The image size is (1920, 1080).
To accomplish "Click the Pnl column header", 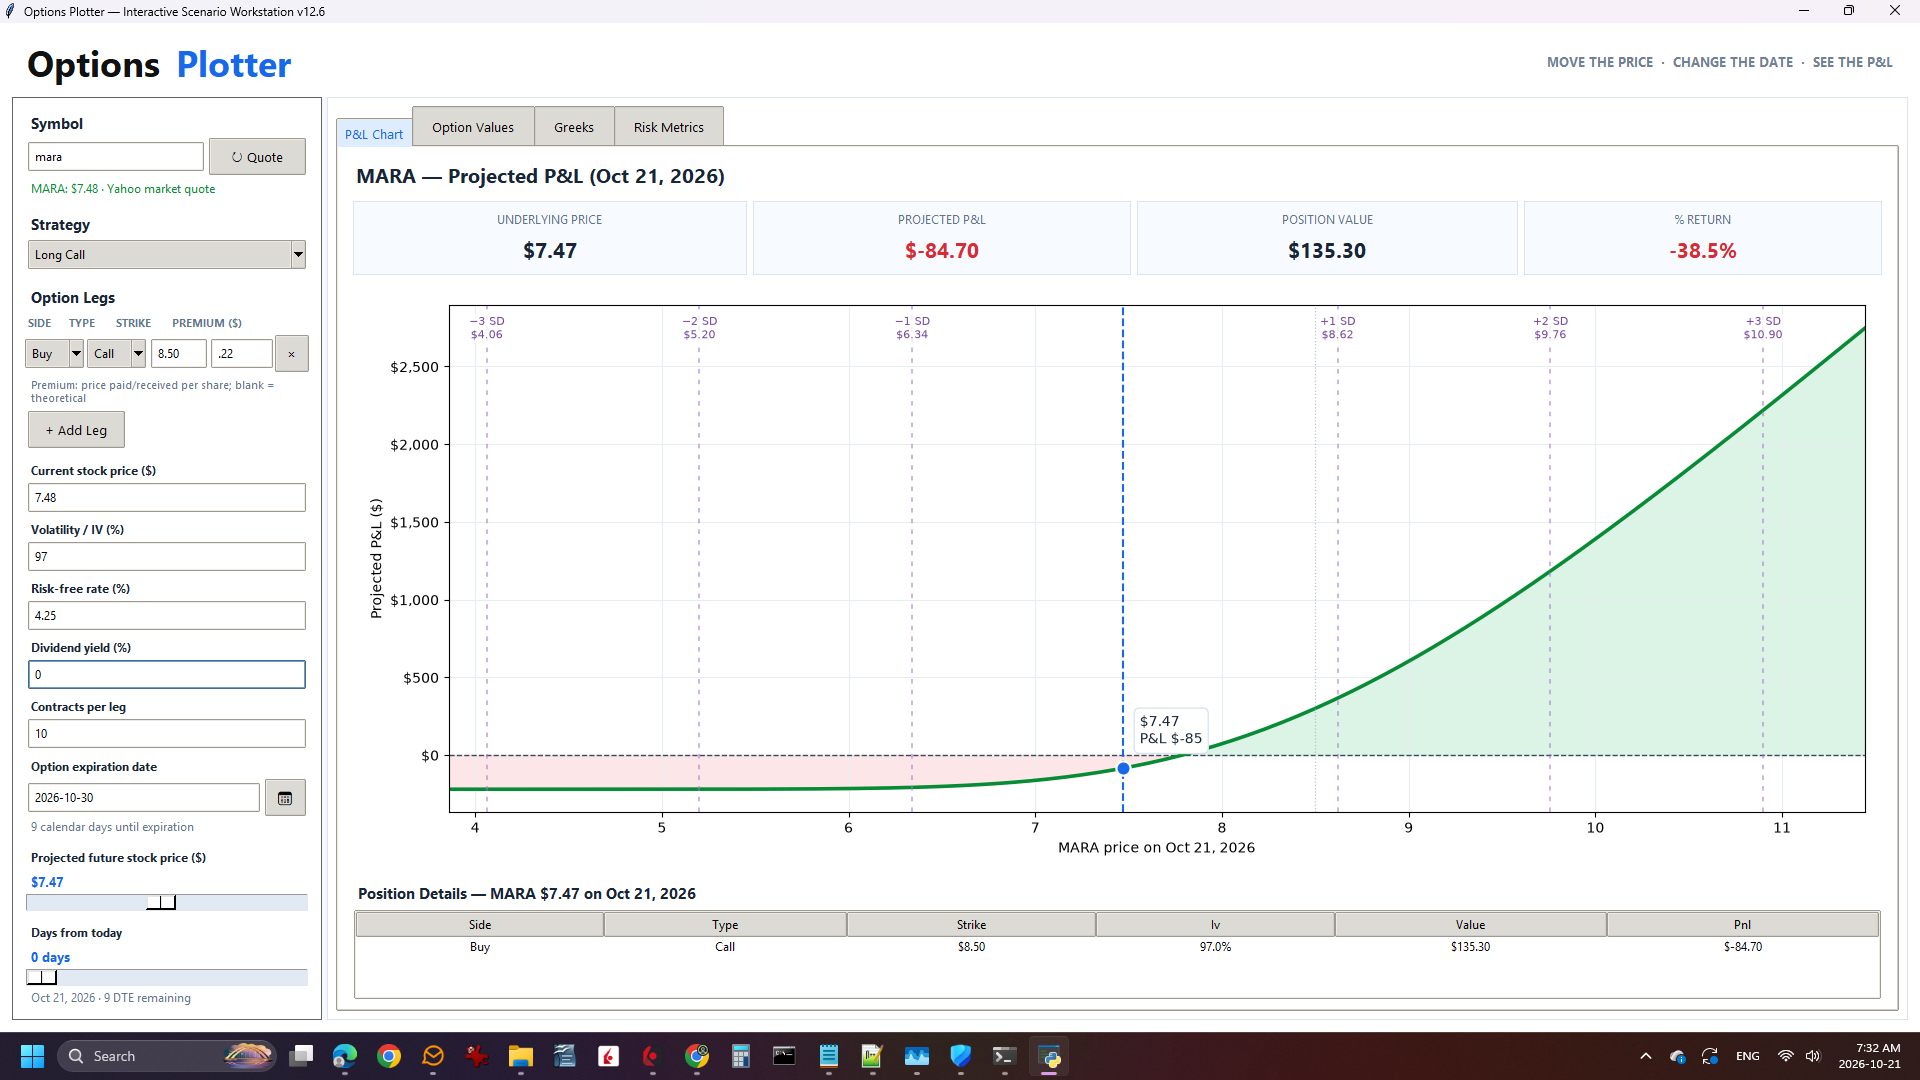I will 1742,925.
